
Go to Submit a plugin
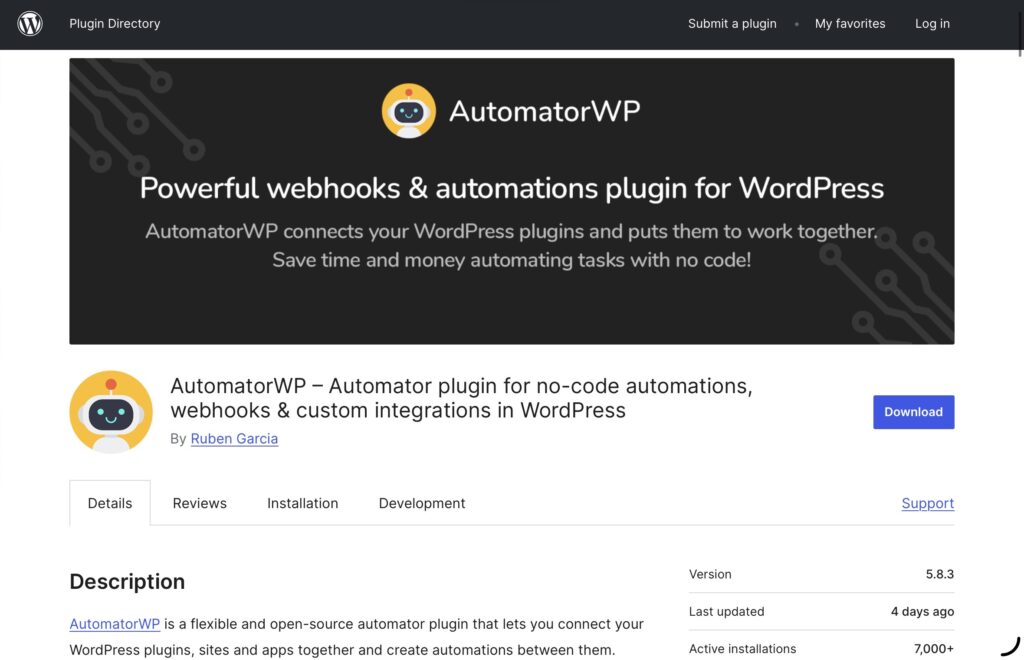[x=732, y=24]
